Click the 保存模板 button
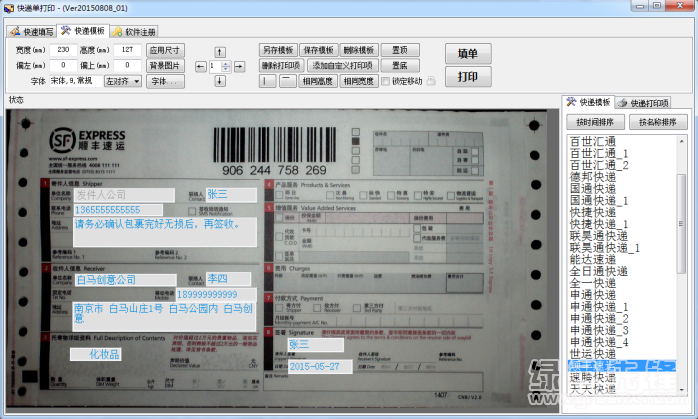The image size is (698, 419). tap(318, 50)
